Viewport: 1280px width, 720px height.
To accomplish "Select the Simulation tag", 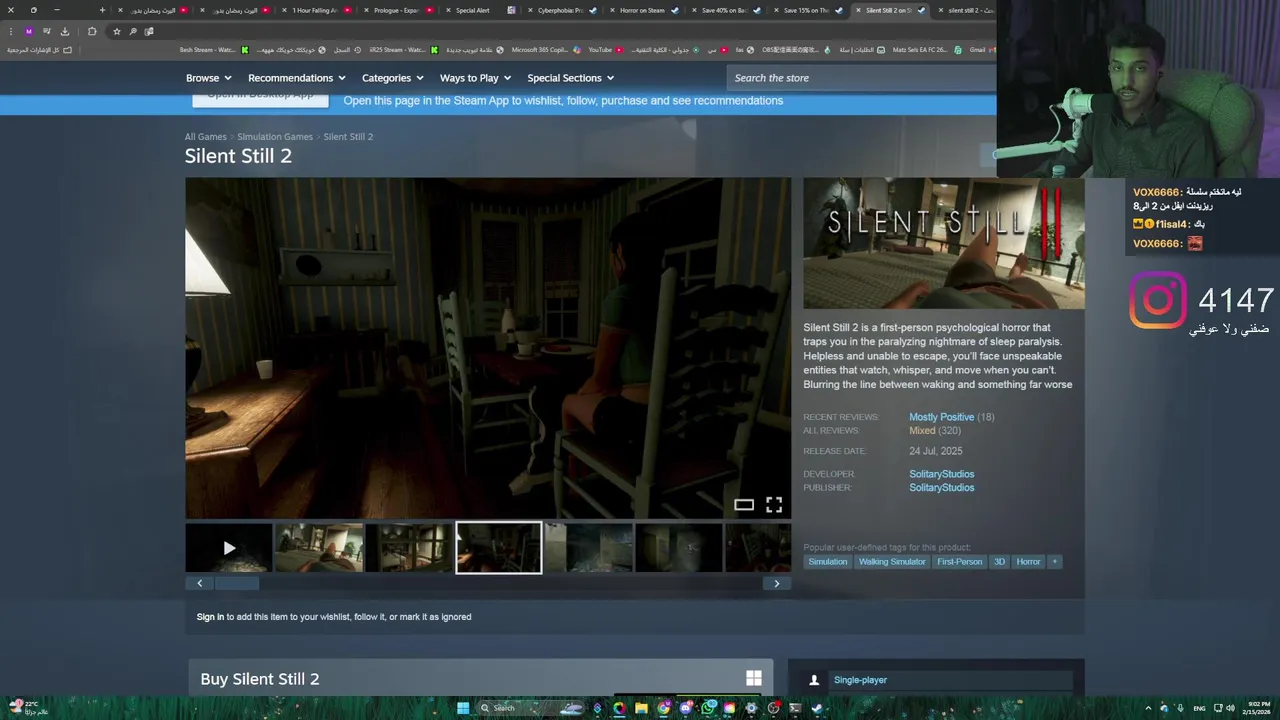I will click(827, 562).
